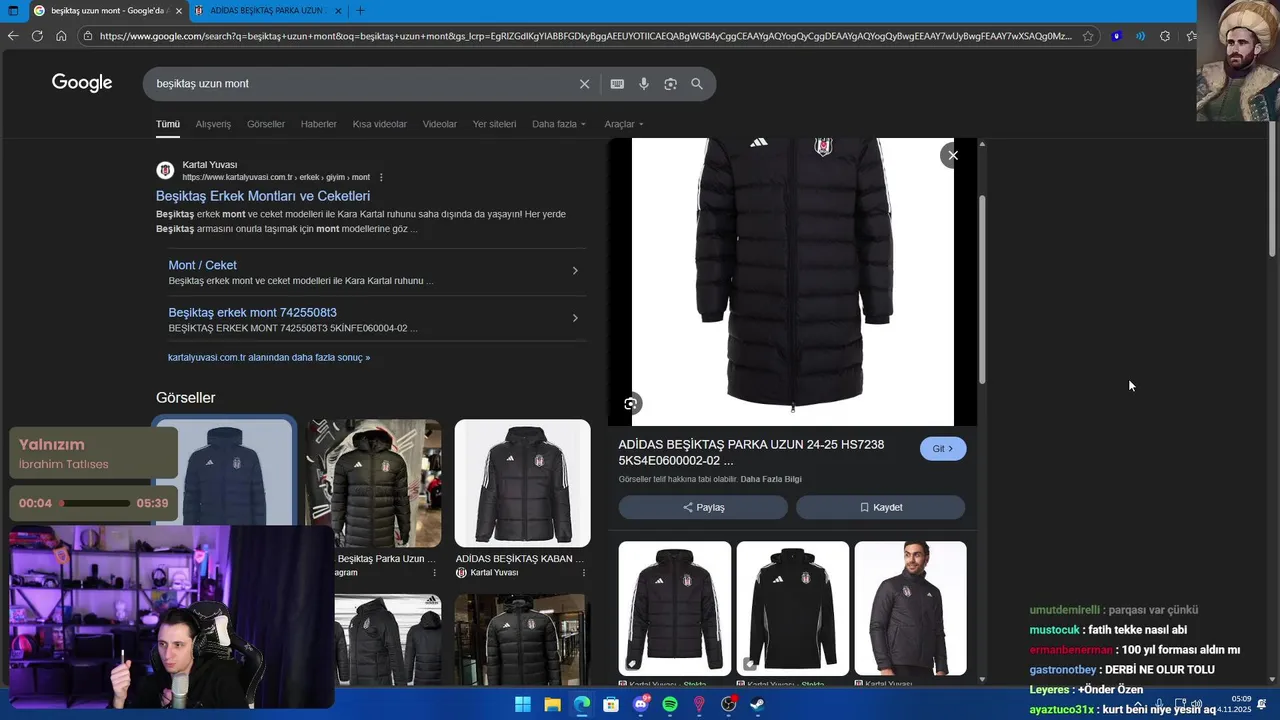The width and height of the screenshot is (1280, 720).
Task: Click the Kartal Yuvası site favicon
Action: coord(165,170)
